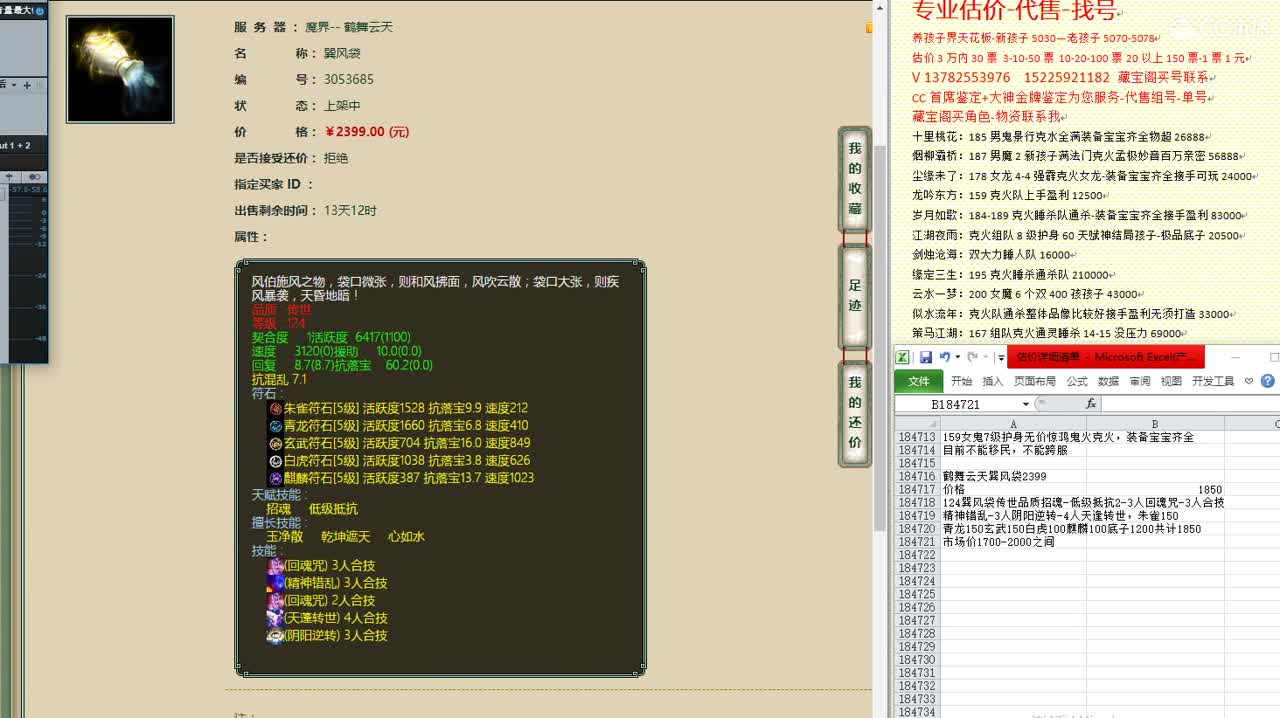The image size is (1280, 718).
Task: Click the 缘定三生 listing line in document
Action: (x=1014, y=275)
